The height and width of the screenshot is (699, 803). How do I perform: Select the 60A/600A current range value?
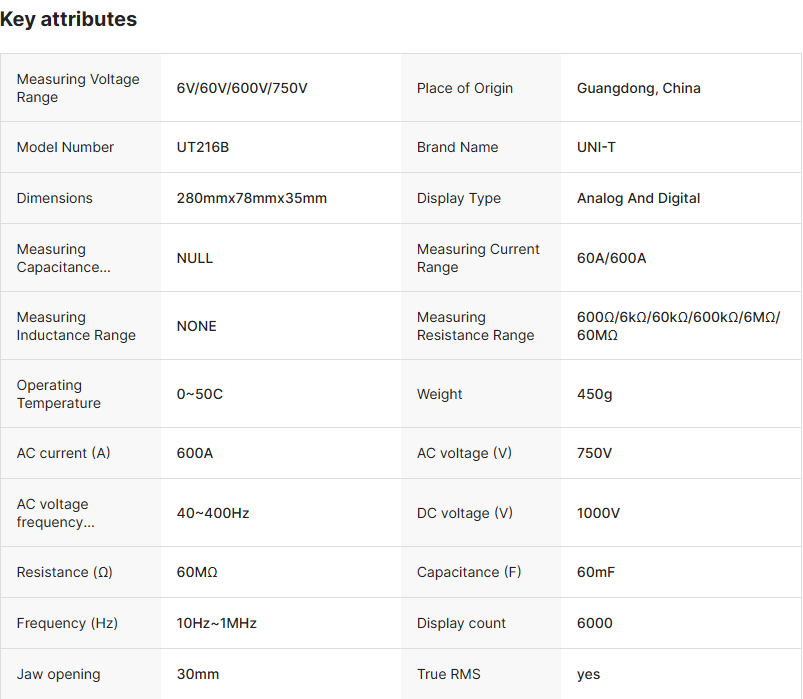(612, 258)
